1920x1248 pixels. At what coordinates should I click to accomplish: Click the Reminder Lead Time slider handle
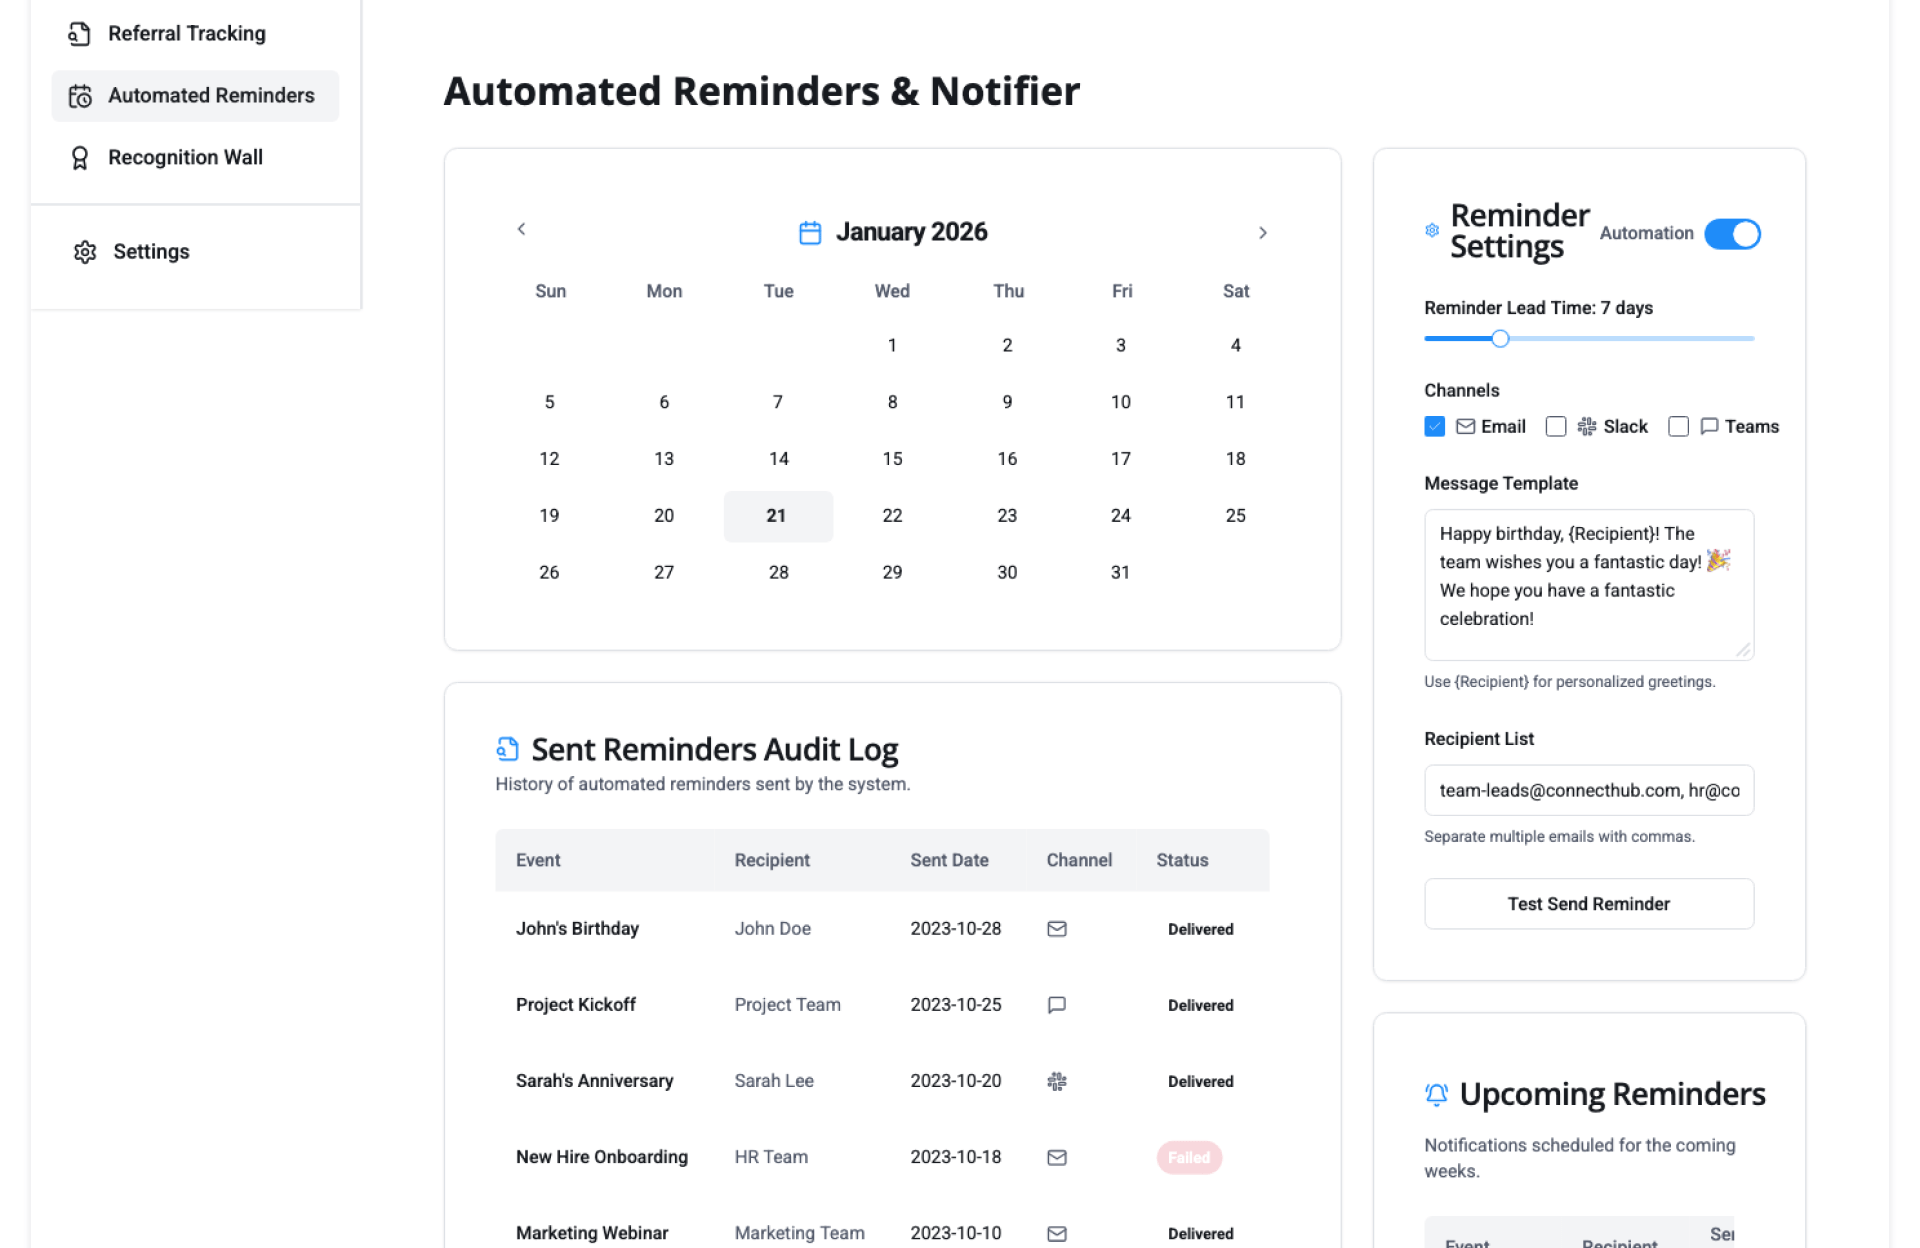point(1499,339)
